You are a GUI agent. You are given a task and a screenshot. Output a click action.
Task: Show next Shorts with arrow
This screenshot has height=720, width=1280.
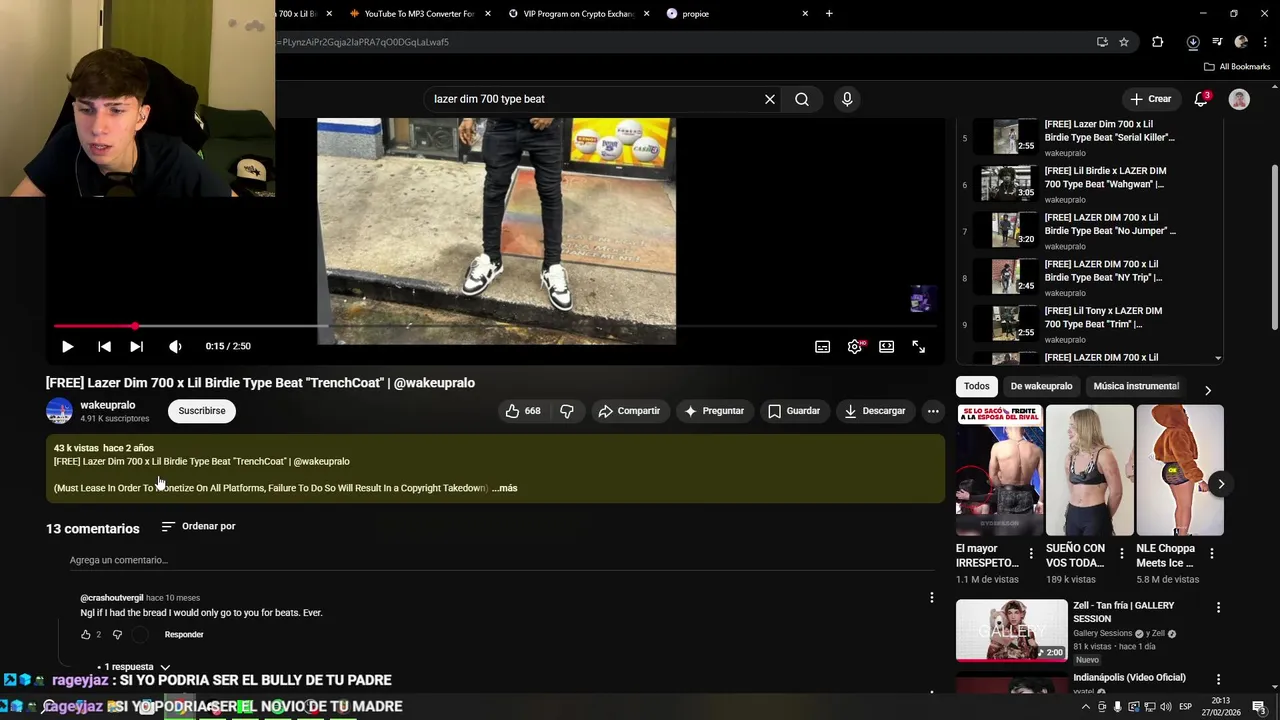tap(1220, 484)
